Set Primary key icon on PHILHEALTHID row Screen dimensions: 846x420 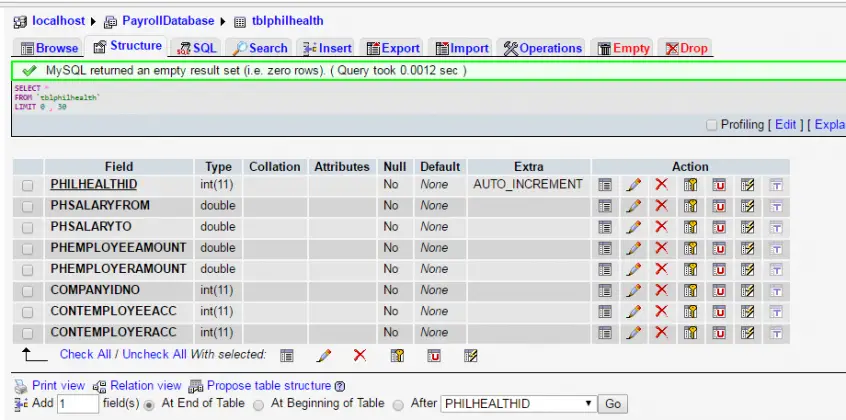690,184
